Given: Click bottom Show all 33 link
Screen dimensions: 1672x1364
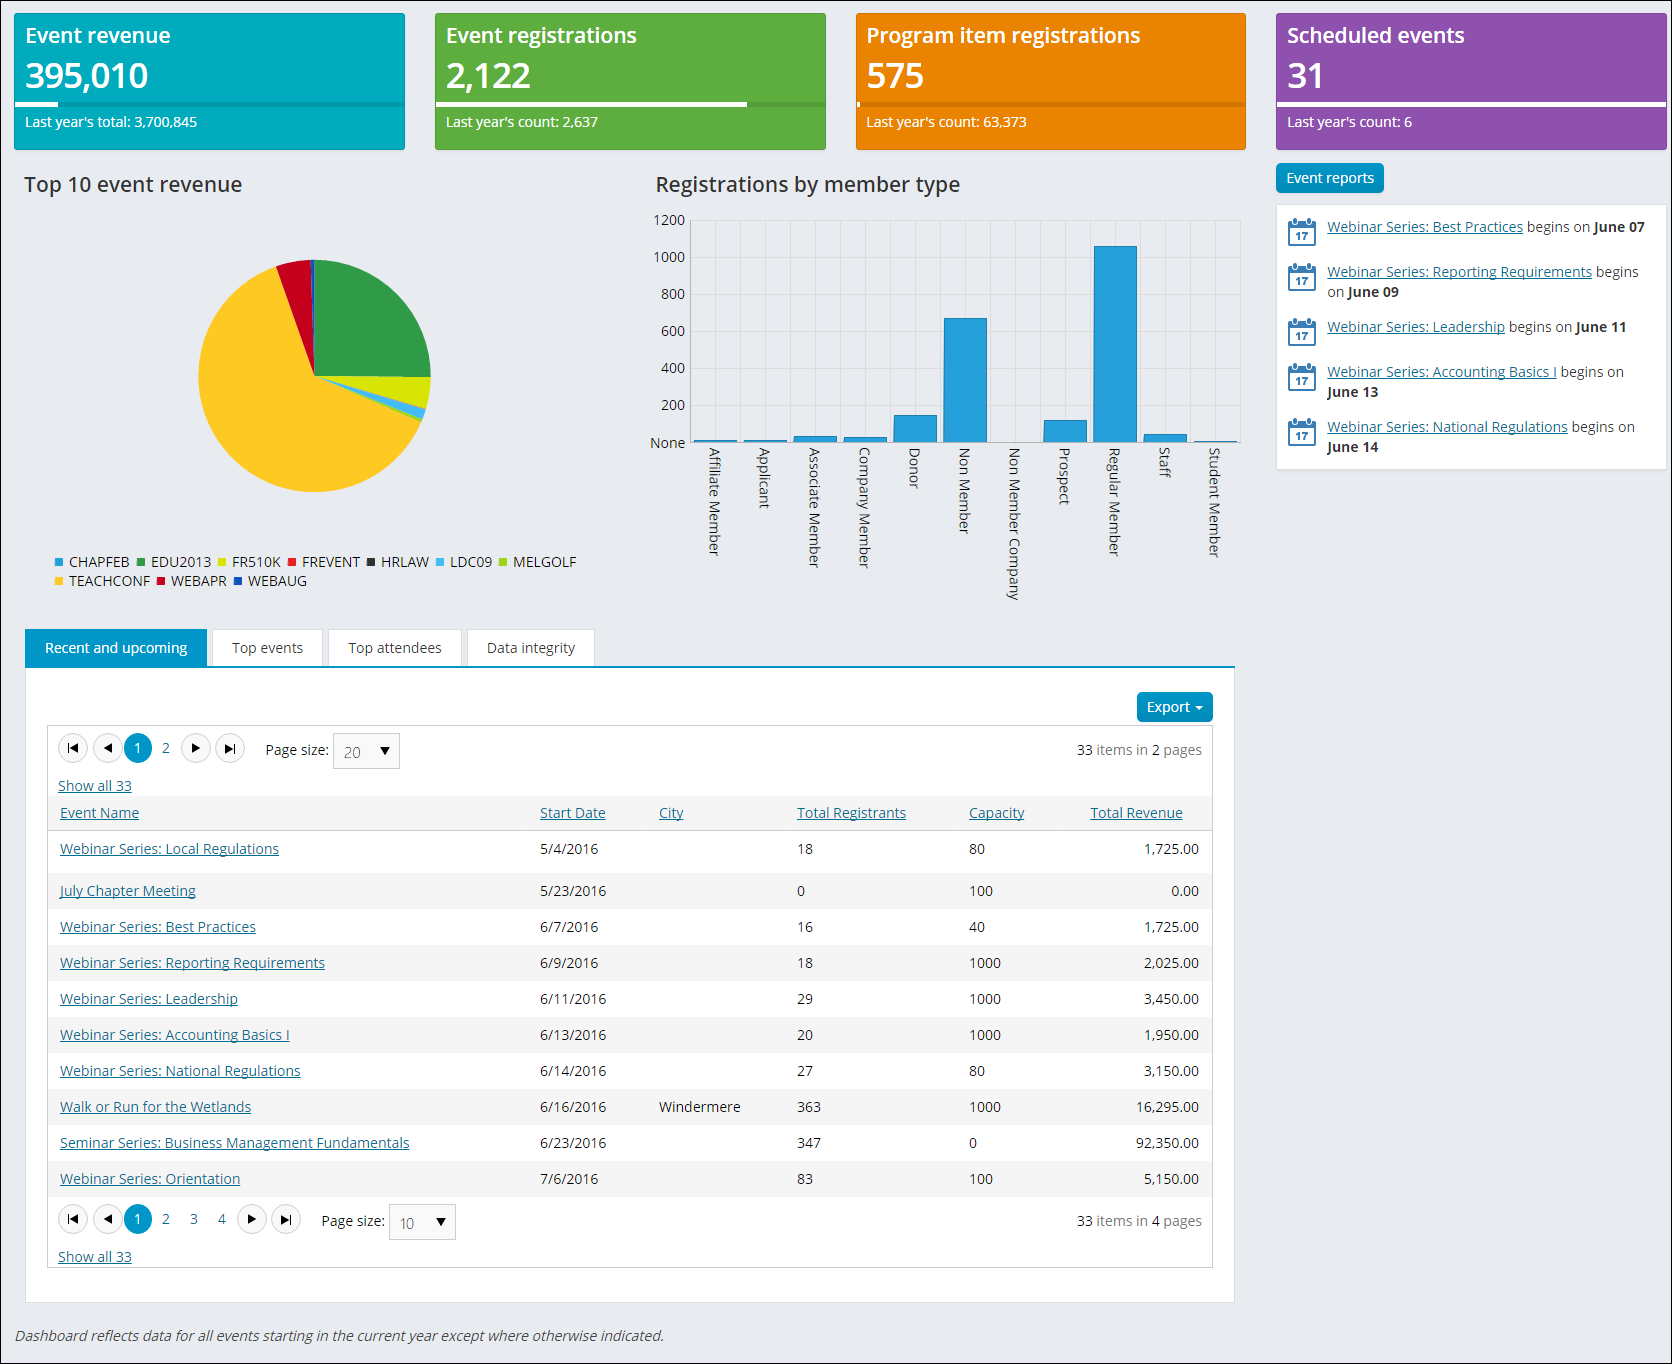Looking at the screenshot, I should 95,1257.
